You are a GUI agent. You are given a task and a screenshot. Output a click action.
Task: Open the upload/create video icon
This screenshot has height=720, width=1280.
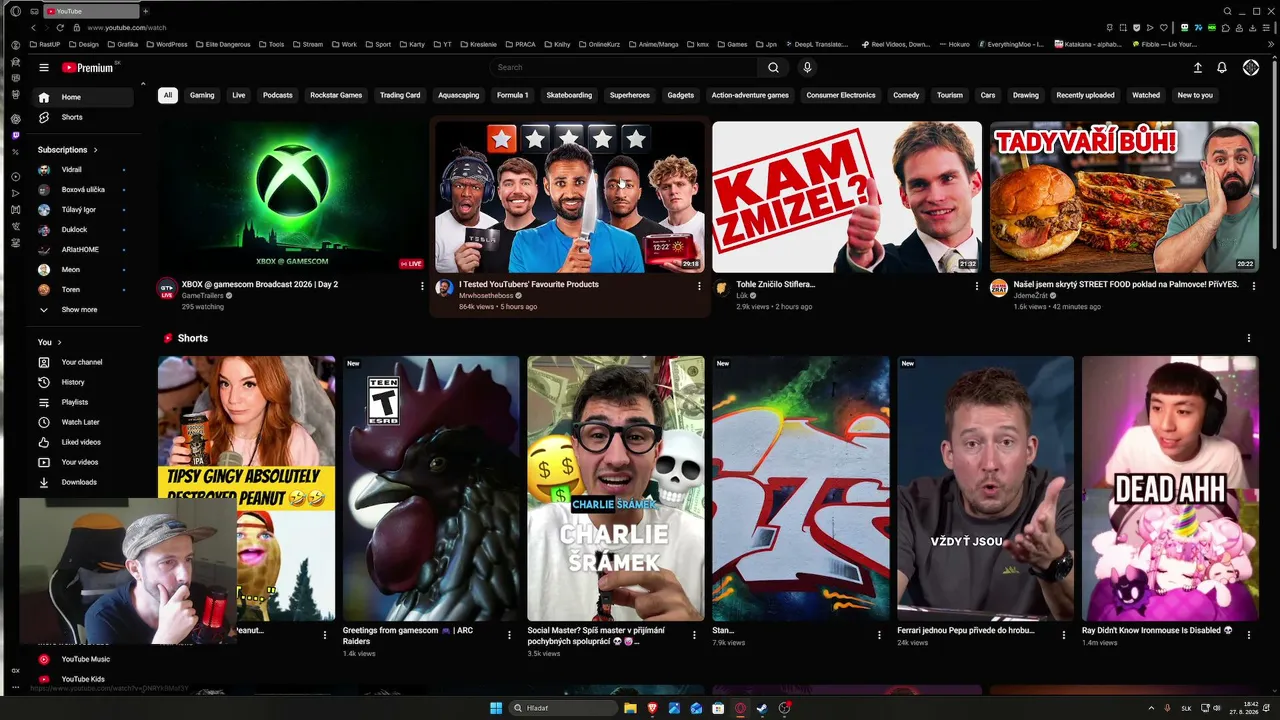(x=1198, y=67)
